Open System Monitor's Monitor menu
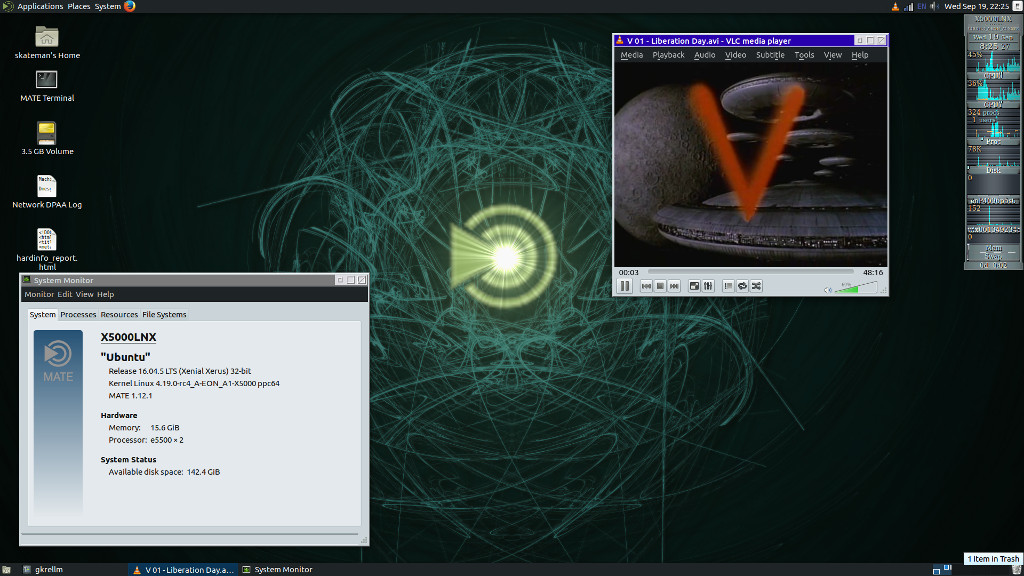This screenshot has width=1024, height=576. coord(39,295)
